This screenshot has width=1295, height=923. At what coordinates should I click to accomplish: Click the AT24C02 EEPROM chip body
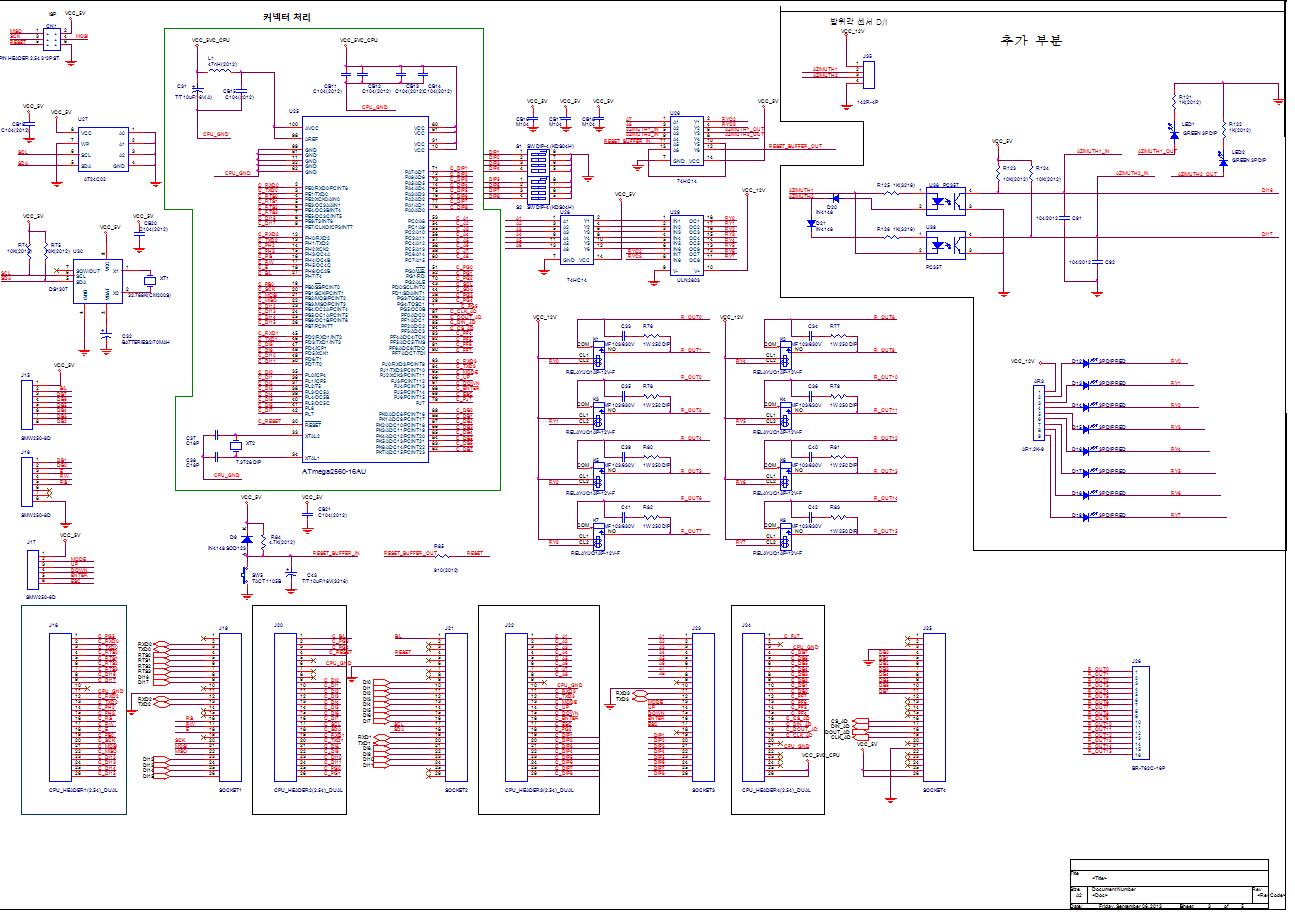click(102, 148)
